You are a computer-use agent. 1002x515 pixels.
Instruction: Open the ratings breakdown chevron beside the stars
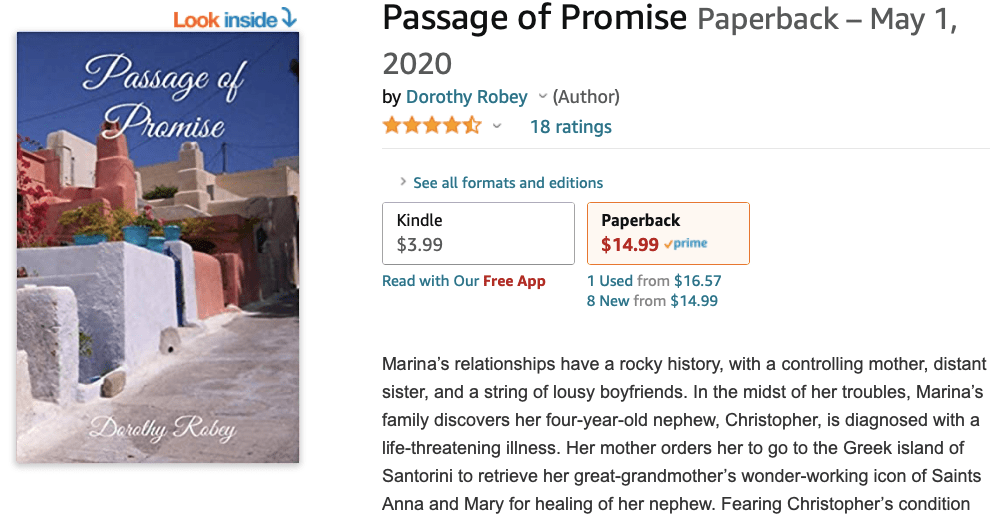[497, 126]
